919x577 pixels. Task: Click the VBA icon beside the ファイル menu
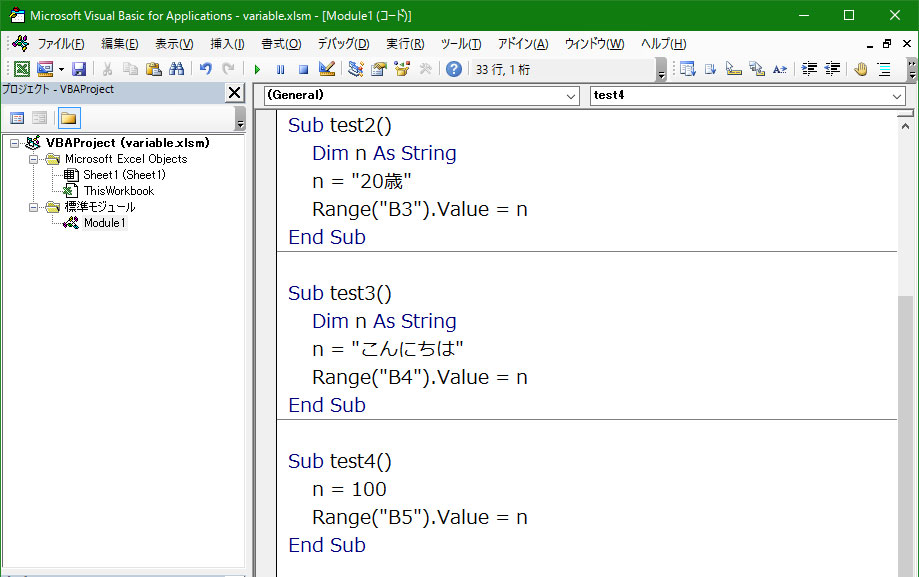(21, 43)
